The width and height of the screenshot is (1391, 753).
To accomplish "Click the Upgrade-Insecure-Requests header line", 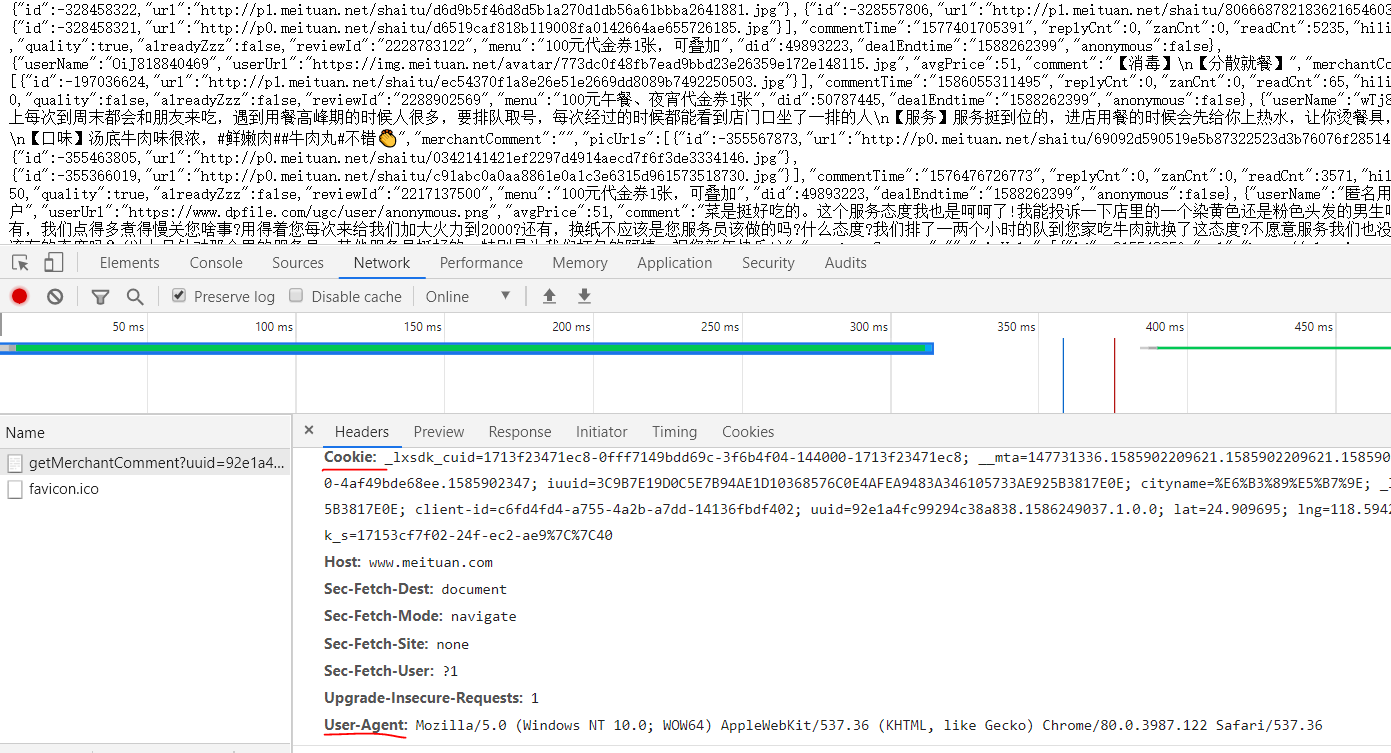I will [431, 698].
